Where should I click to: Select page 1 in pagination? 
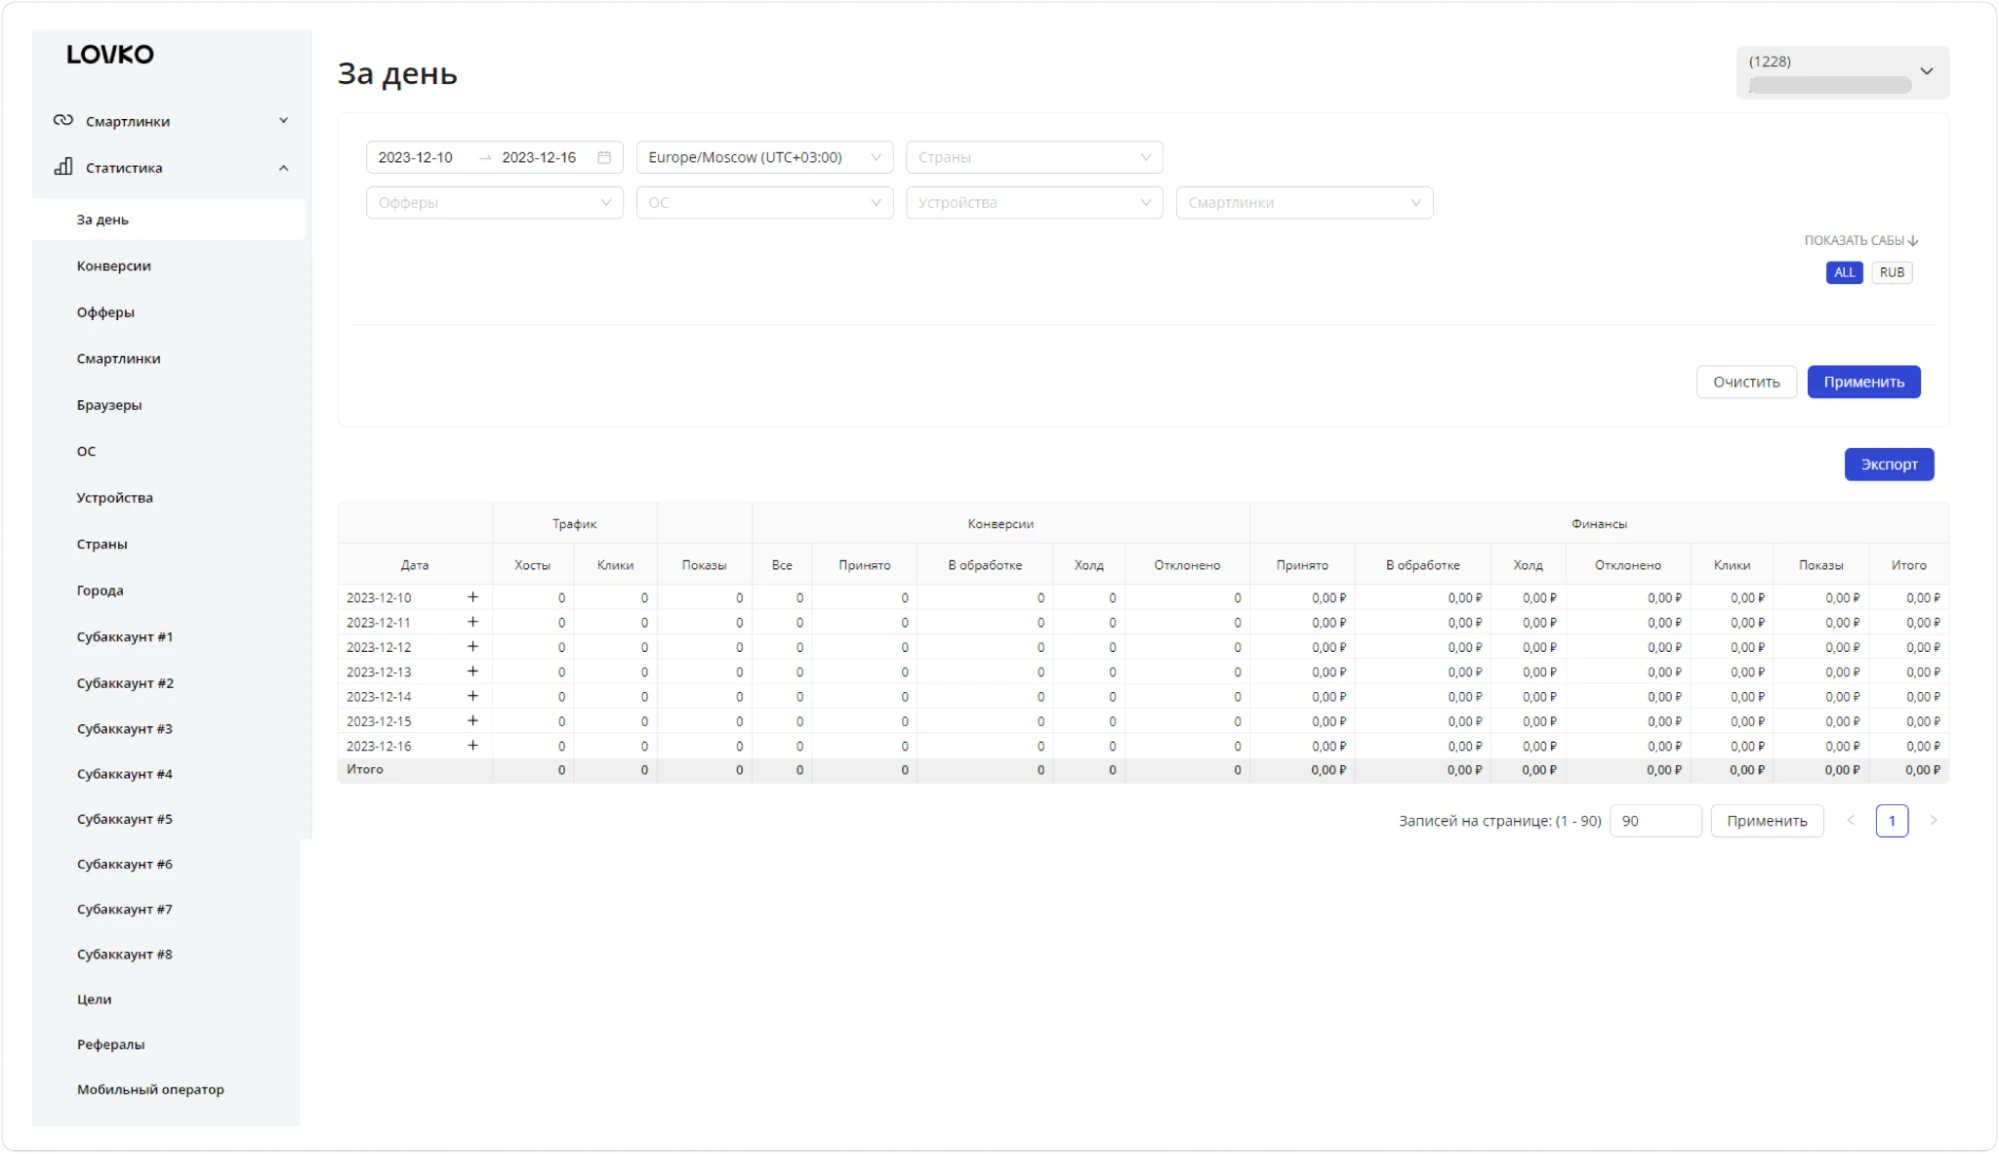[x=1892, y=821]
